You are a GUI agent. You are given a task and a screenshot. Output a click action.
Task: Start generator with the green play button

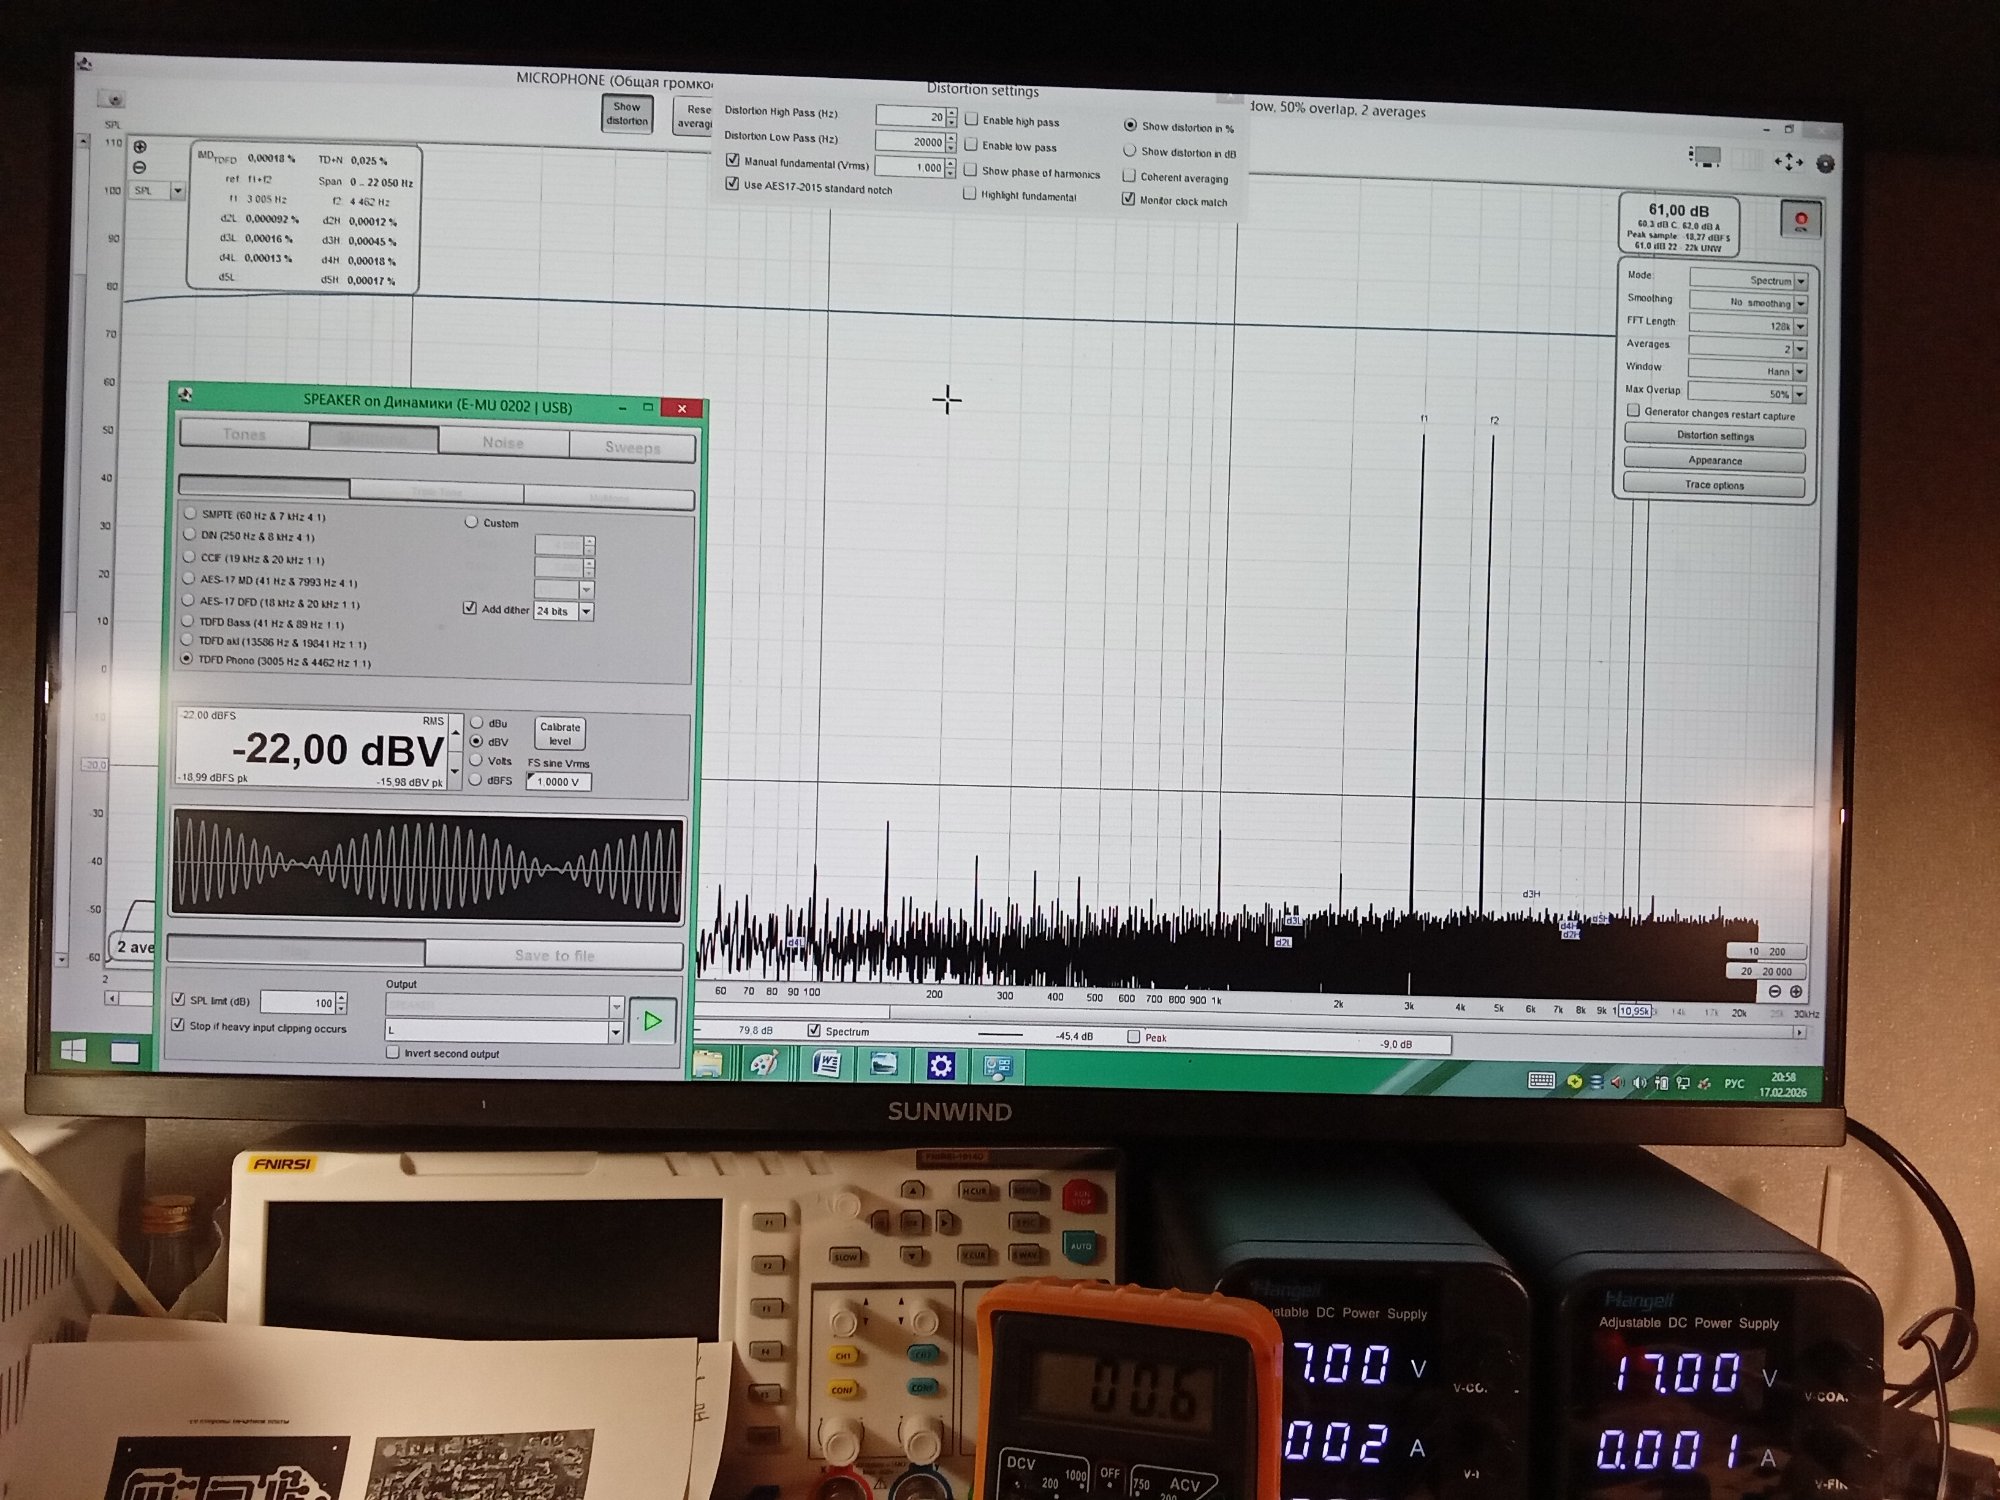(652, 1021)
